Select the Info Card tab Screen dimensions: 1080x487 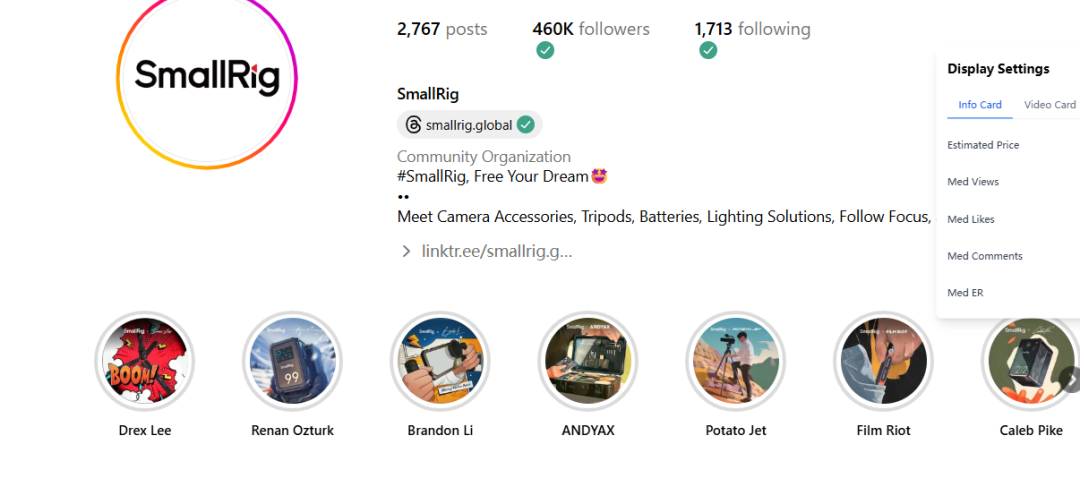(979, 105)
